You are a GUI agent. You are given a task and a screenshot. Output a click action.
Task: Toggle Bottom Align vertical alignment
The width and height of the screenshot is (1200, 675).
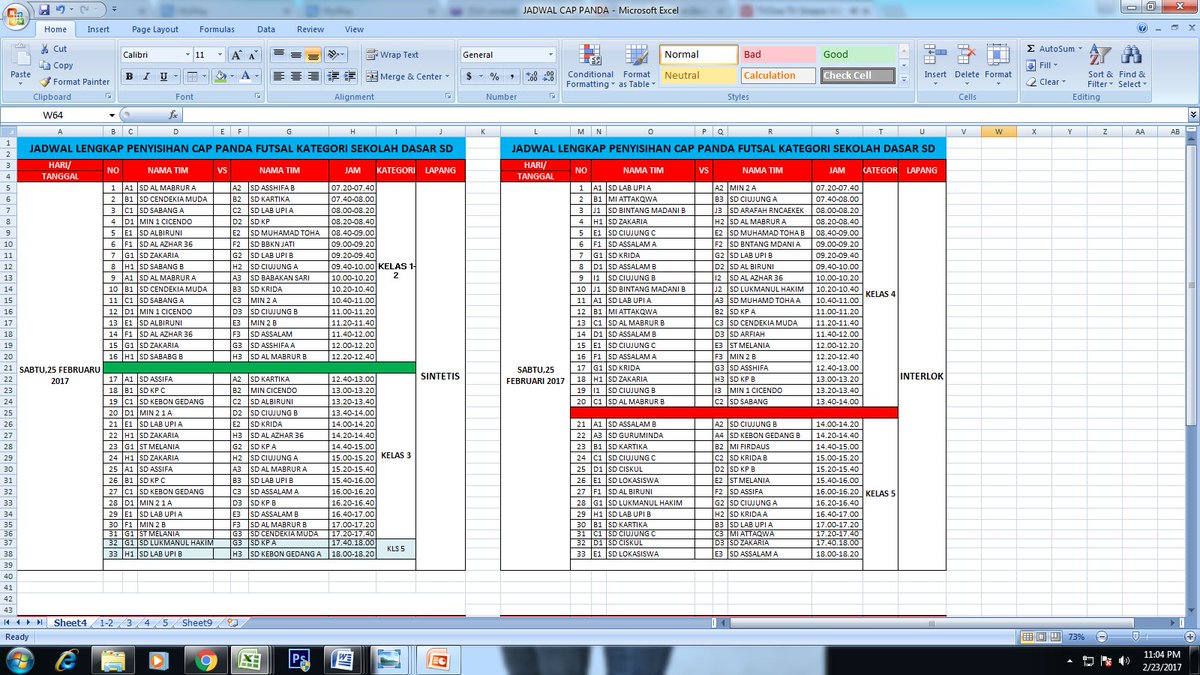(x=313, y=55)
